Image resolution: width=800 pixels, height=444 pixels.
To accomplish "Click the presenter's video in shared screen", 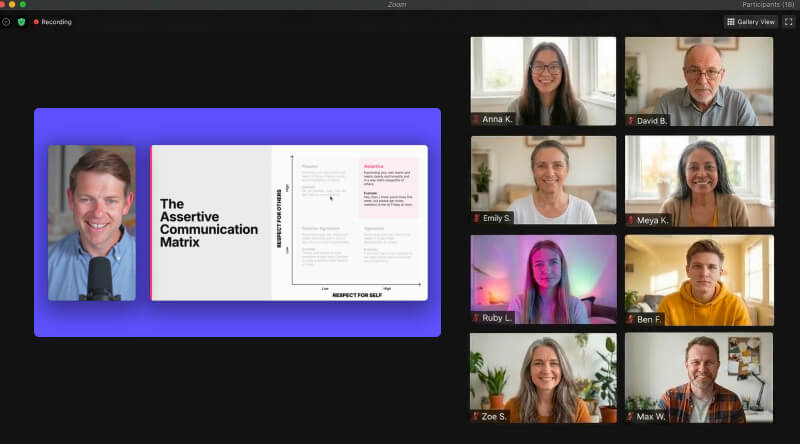I will click(92, 223).
